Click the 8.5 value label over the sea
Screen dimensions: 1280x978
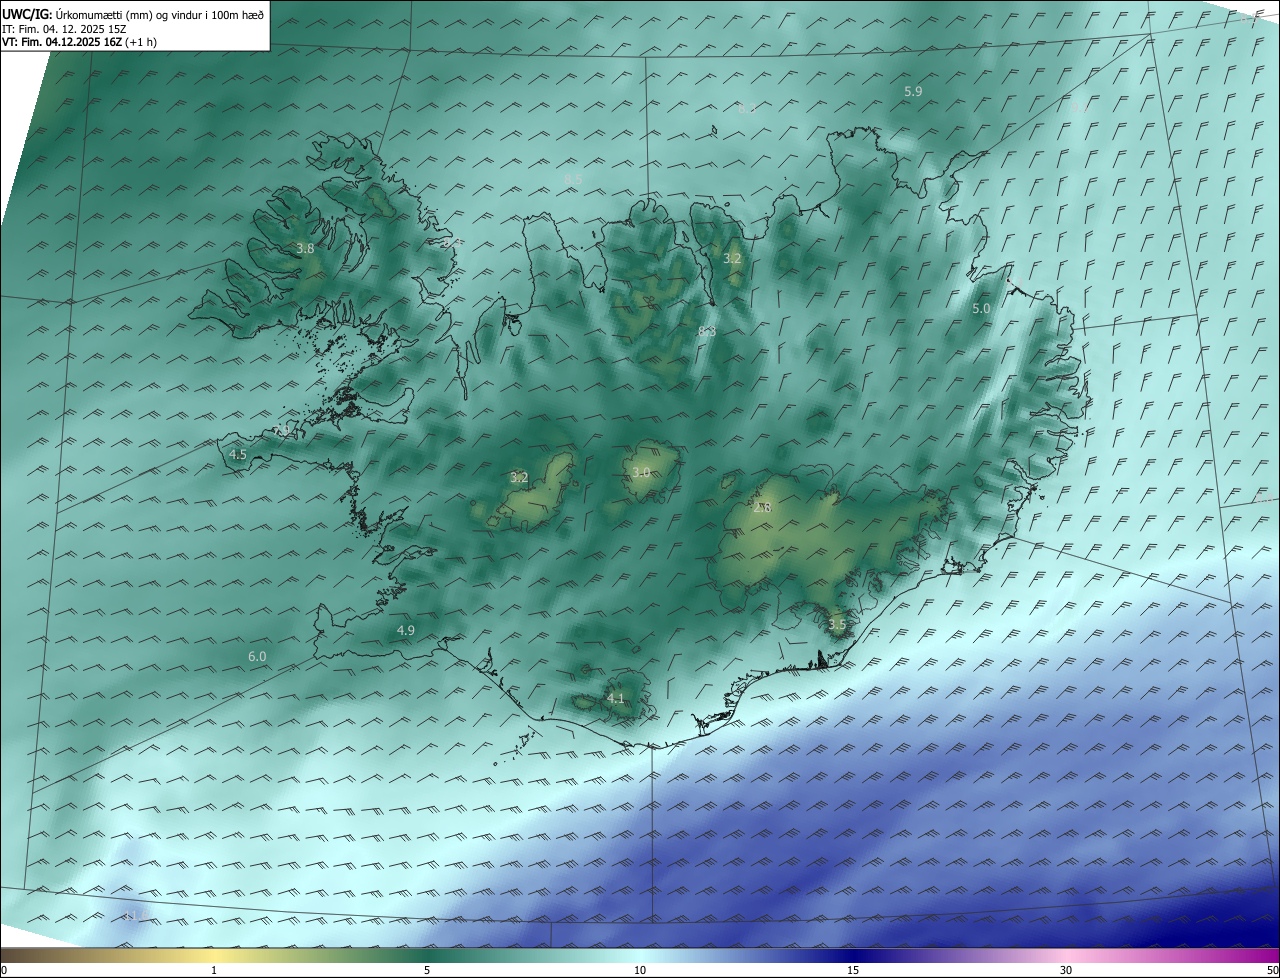[x=573, y=180]
